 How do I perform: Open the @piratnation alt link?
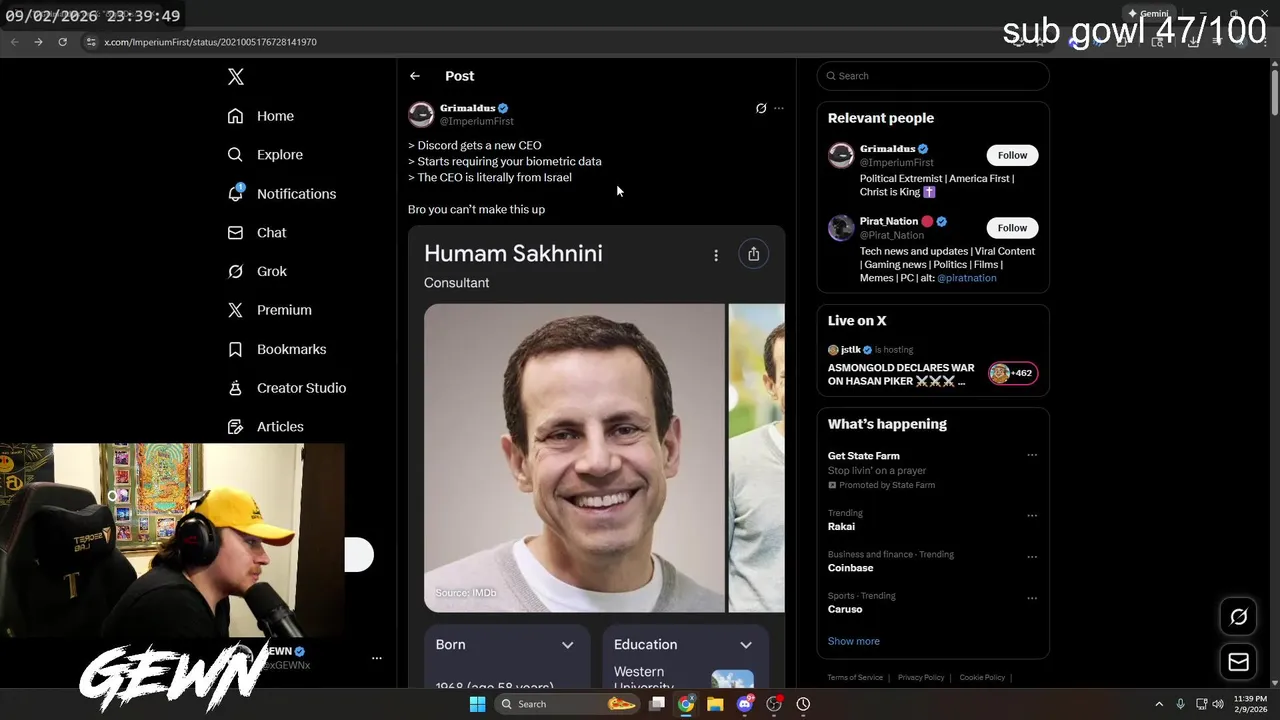(x=966, y=278)
